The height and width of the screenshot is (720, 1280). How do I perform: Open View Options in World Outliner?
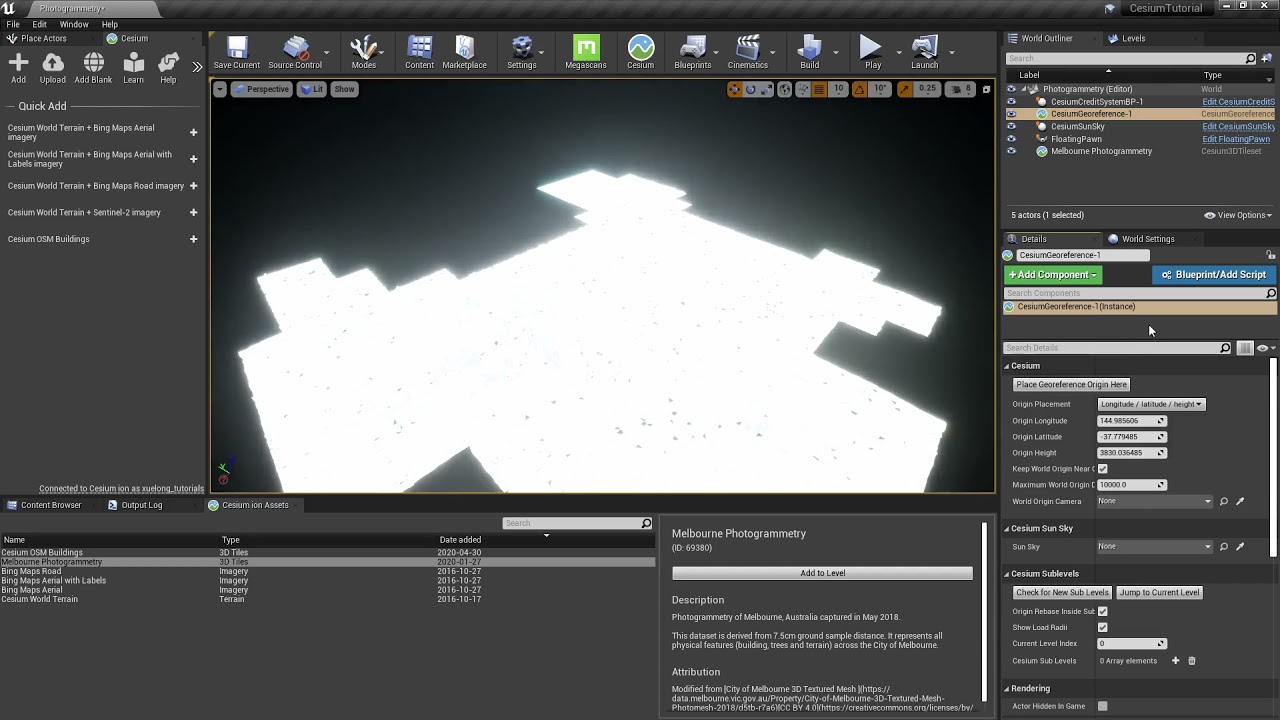coord(1238,215)
